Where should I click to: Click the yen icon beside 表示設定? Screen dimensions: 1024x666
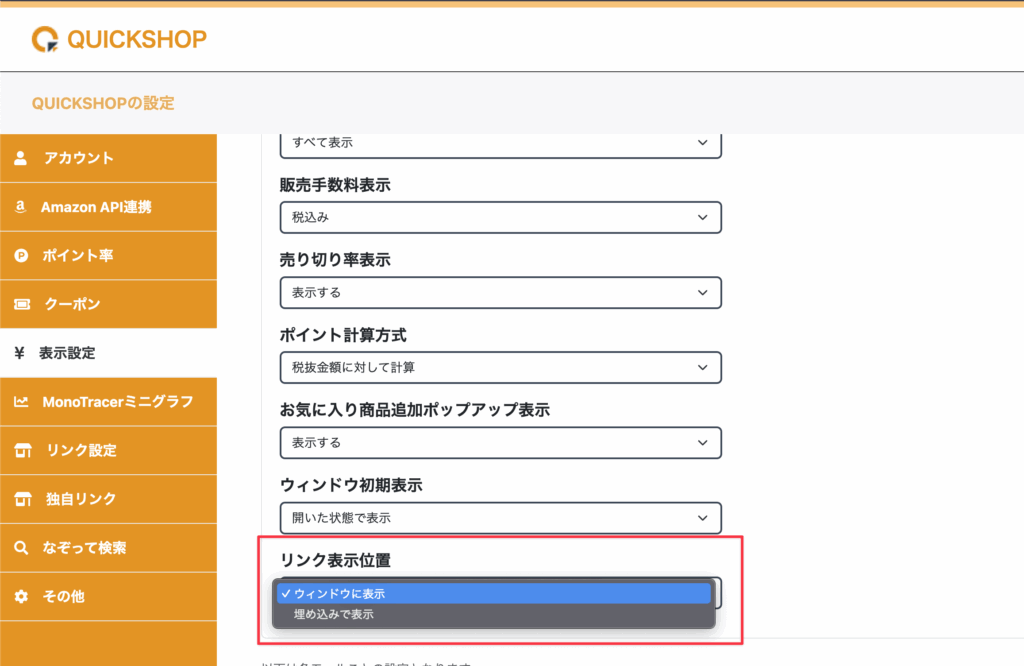coord(20,353)
